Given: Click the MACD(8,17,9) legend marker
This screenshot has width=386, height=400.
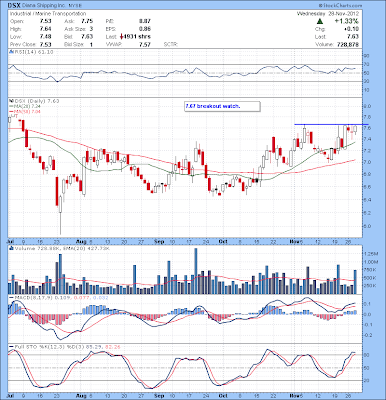Looking at the screenshot, I should [x=11, y=297].
